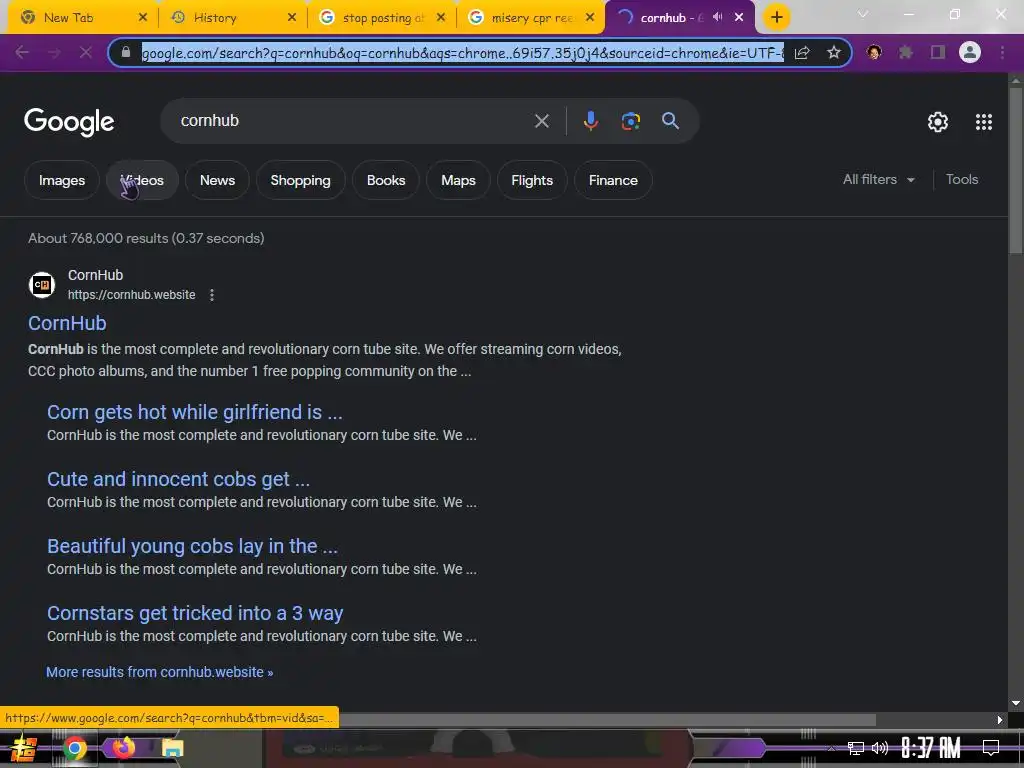
Task: Submit search with the magnifier icon
Action: click(x=670, y=121)
